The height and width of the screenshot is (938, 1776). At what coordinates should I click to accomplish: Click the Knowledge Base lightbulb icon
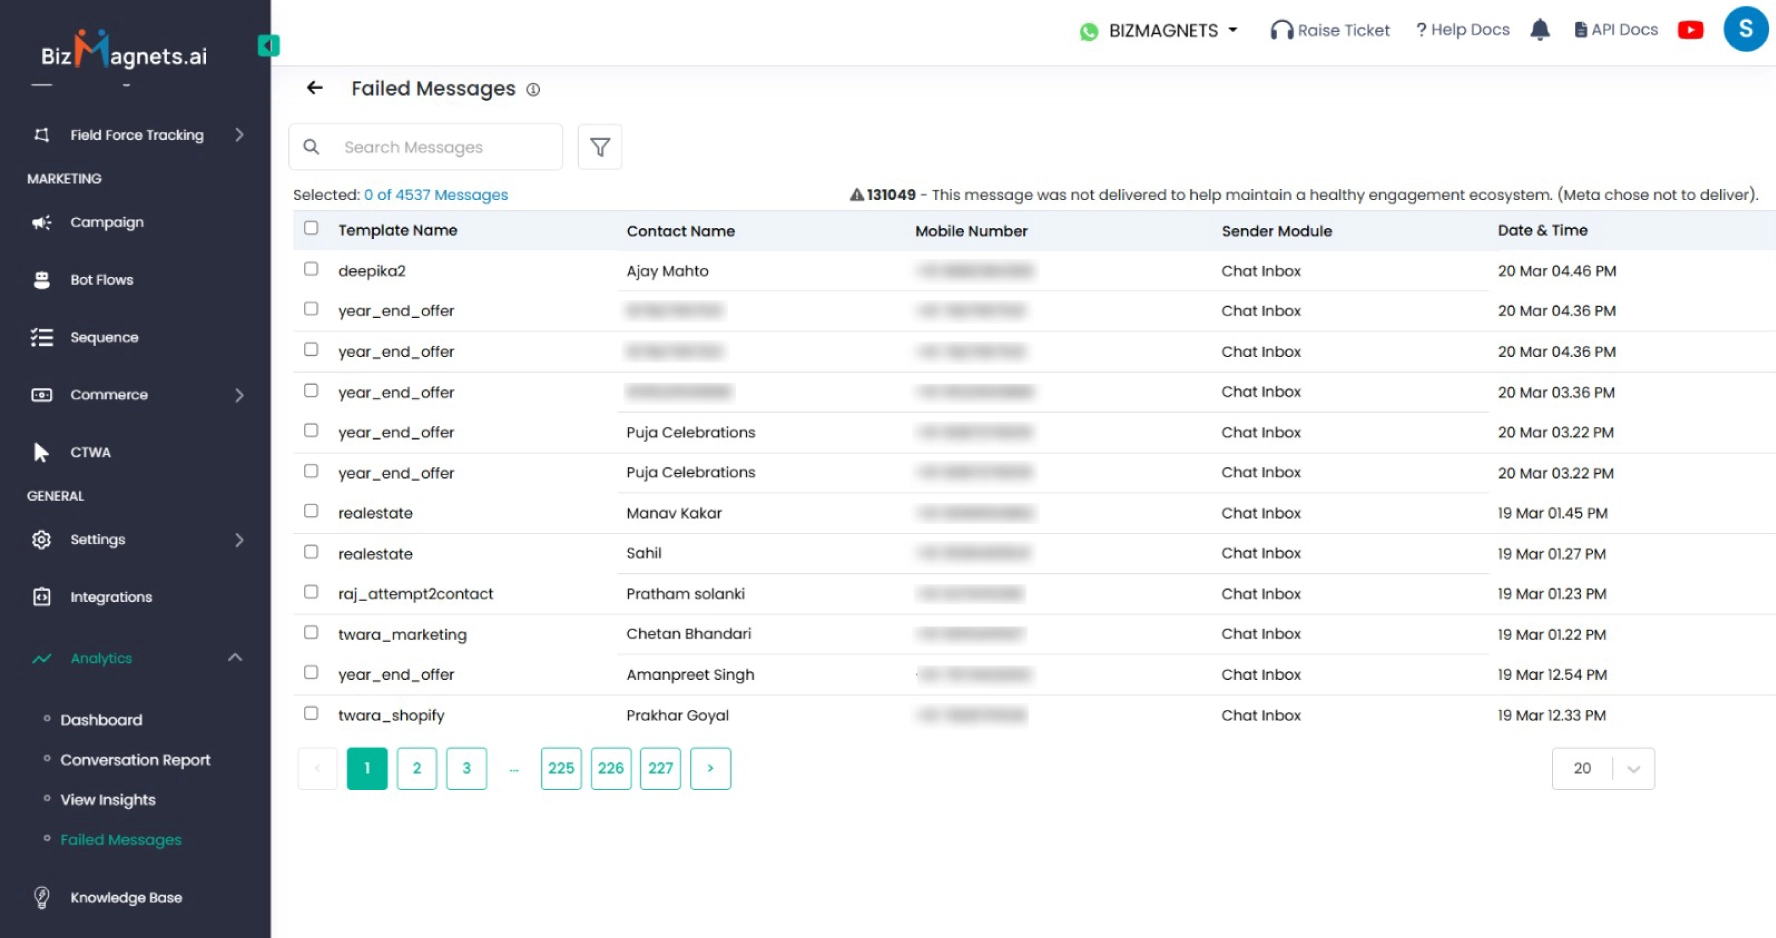click(x=42, y=898)
